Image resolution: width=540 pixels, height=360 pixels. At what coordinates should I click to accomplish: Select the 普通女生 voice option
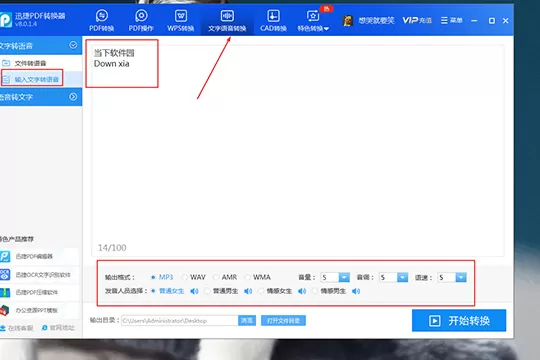point(168,291)
